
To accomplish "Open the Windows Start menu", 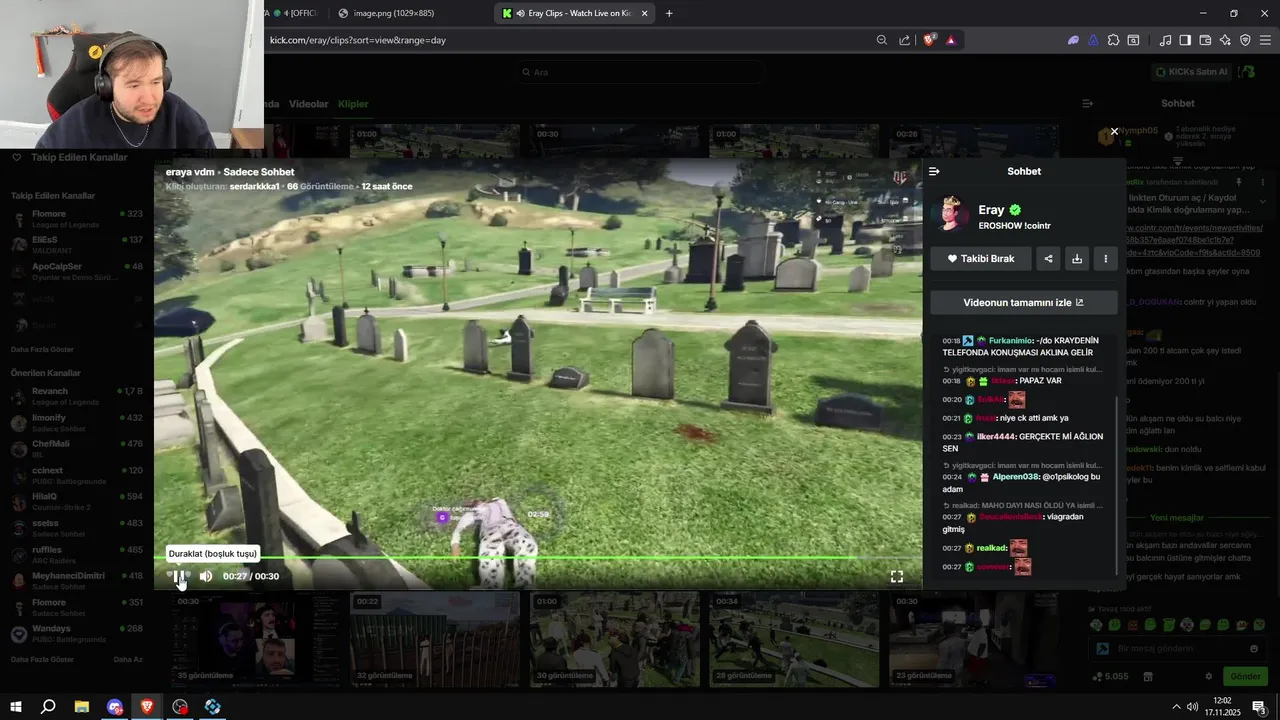I will tap(16, 707).
